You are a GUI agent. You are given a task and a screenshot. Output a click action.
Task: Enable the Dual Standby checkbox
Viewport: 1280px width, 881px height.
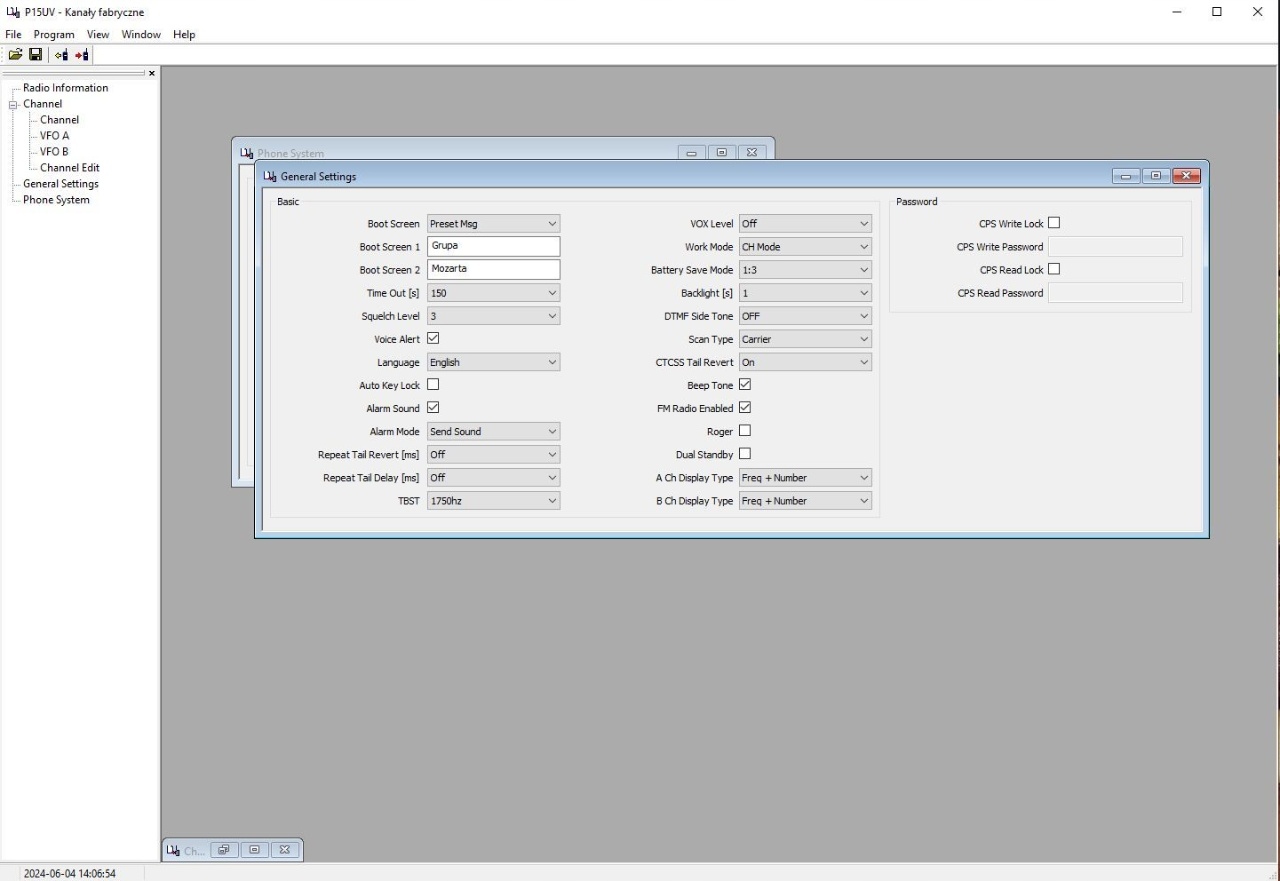point(744,454)
